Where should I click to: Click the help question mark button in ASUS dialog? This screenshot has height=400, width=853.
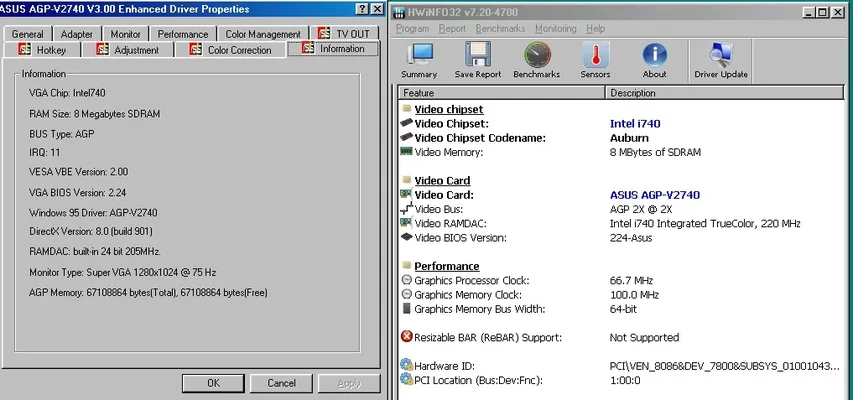click(x=362, y=9)
